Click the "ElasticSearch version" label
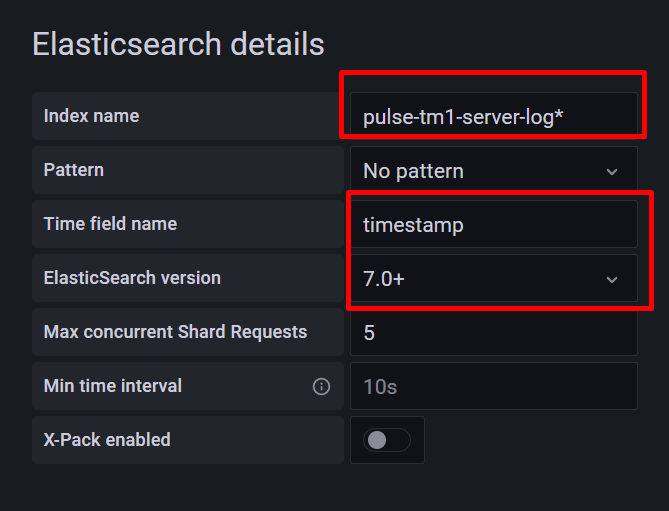This screenshot has height=511, width=669. pyautogui.click(x=132, y=278)
